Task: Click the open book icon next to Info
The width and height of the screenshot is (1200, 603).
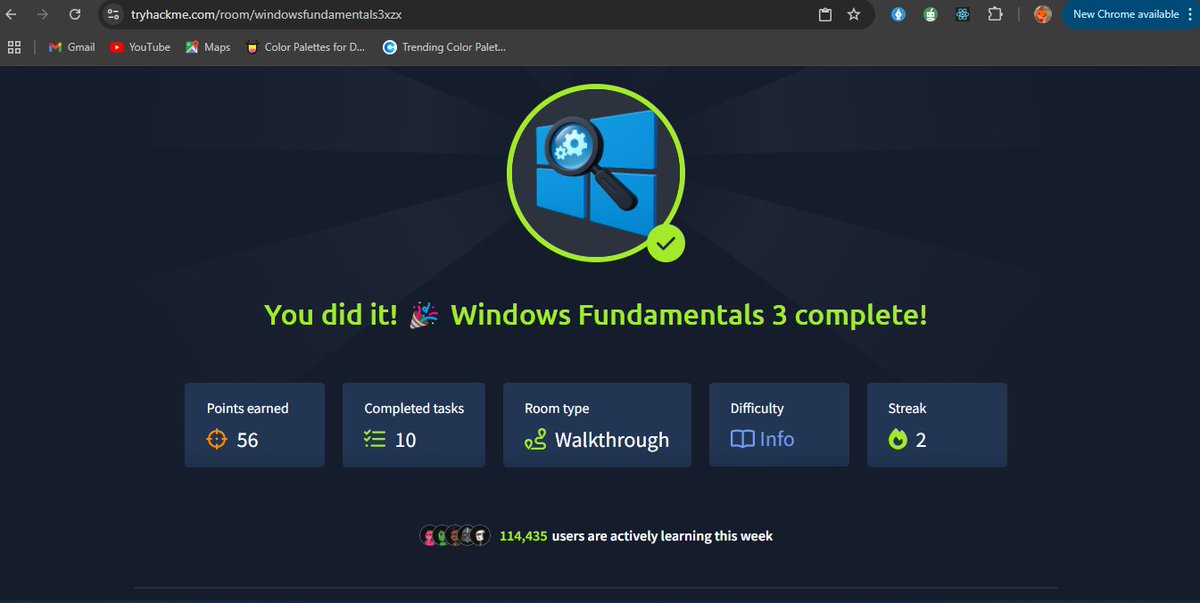Action: [x=741, y=439]
